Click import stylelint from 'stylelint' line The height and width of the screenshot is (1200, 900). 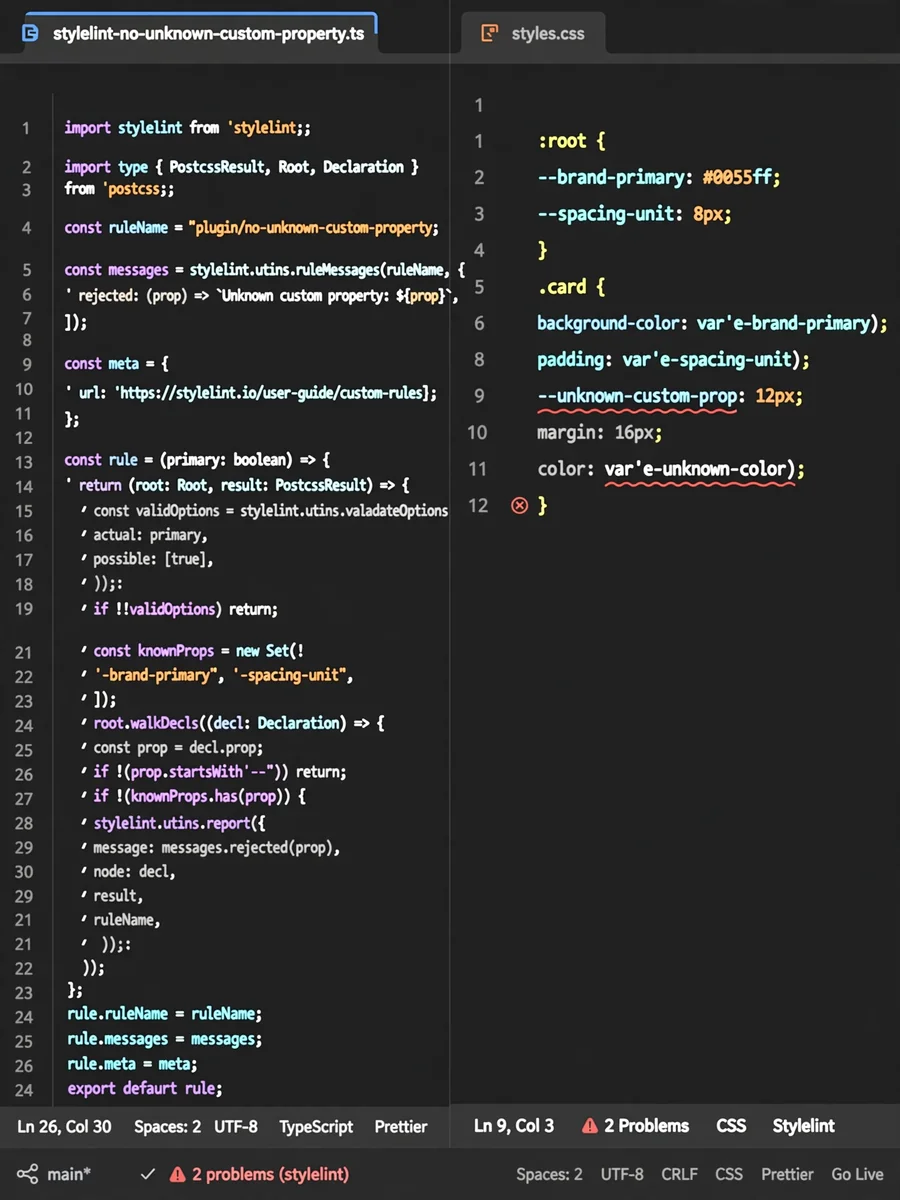[x=188, y=128]
